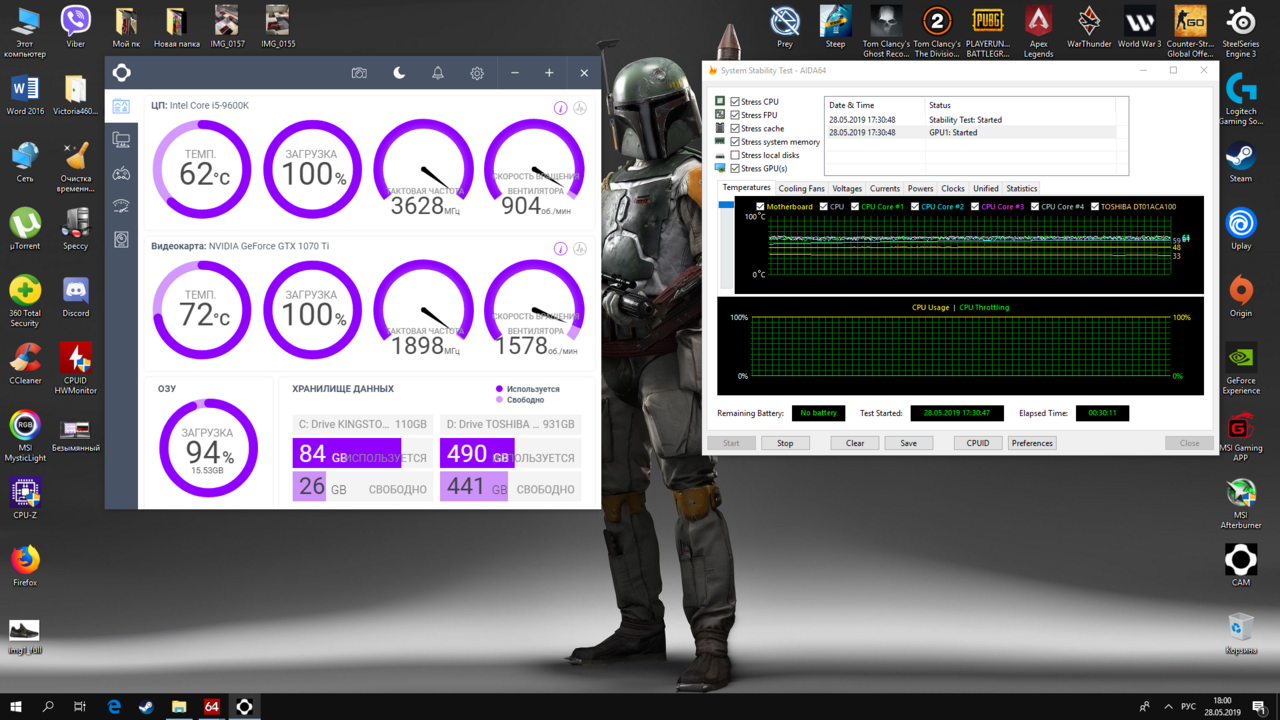Image resolution: width=1280 pixels, height=720 pixels.
Task: Select the Uplay desktop icon
Action: 1241,229
